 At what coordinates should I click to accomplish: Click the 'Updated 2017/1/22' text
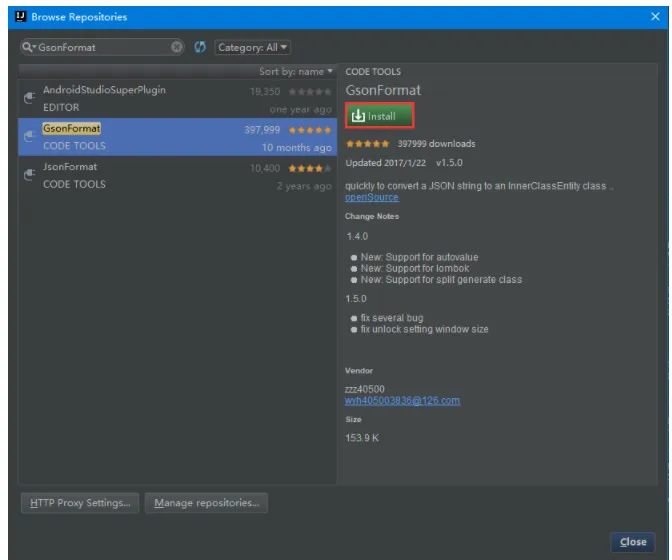click(x=386, y=163)
